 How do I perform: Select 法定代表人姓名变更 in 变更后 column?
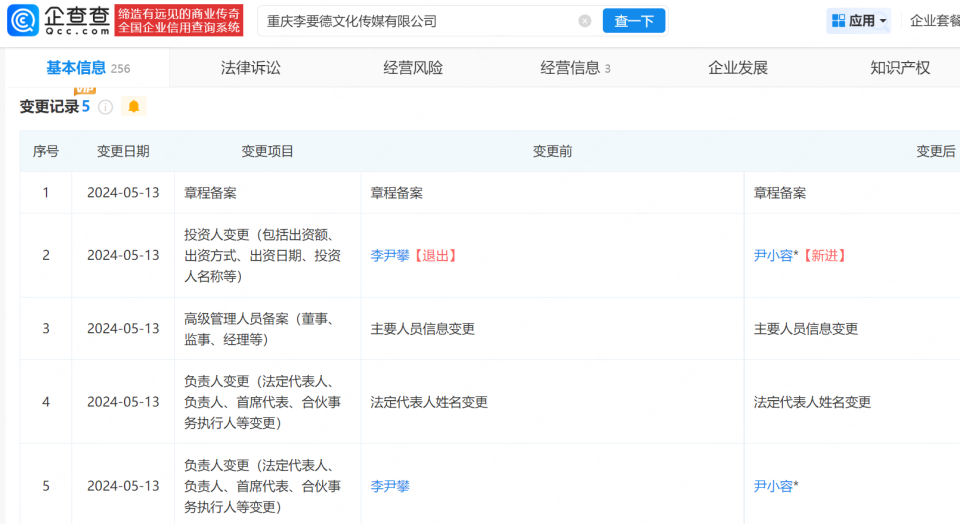click(812, 402)
